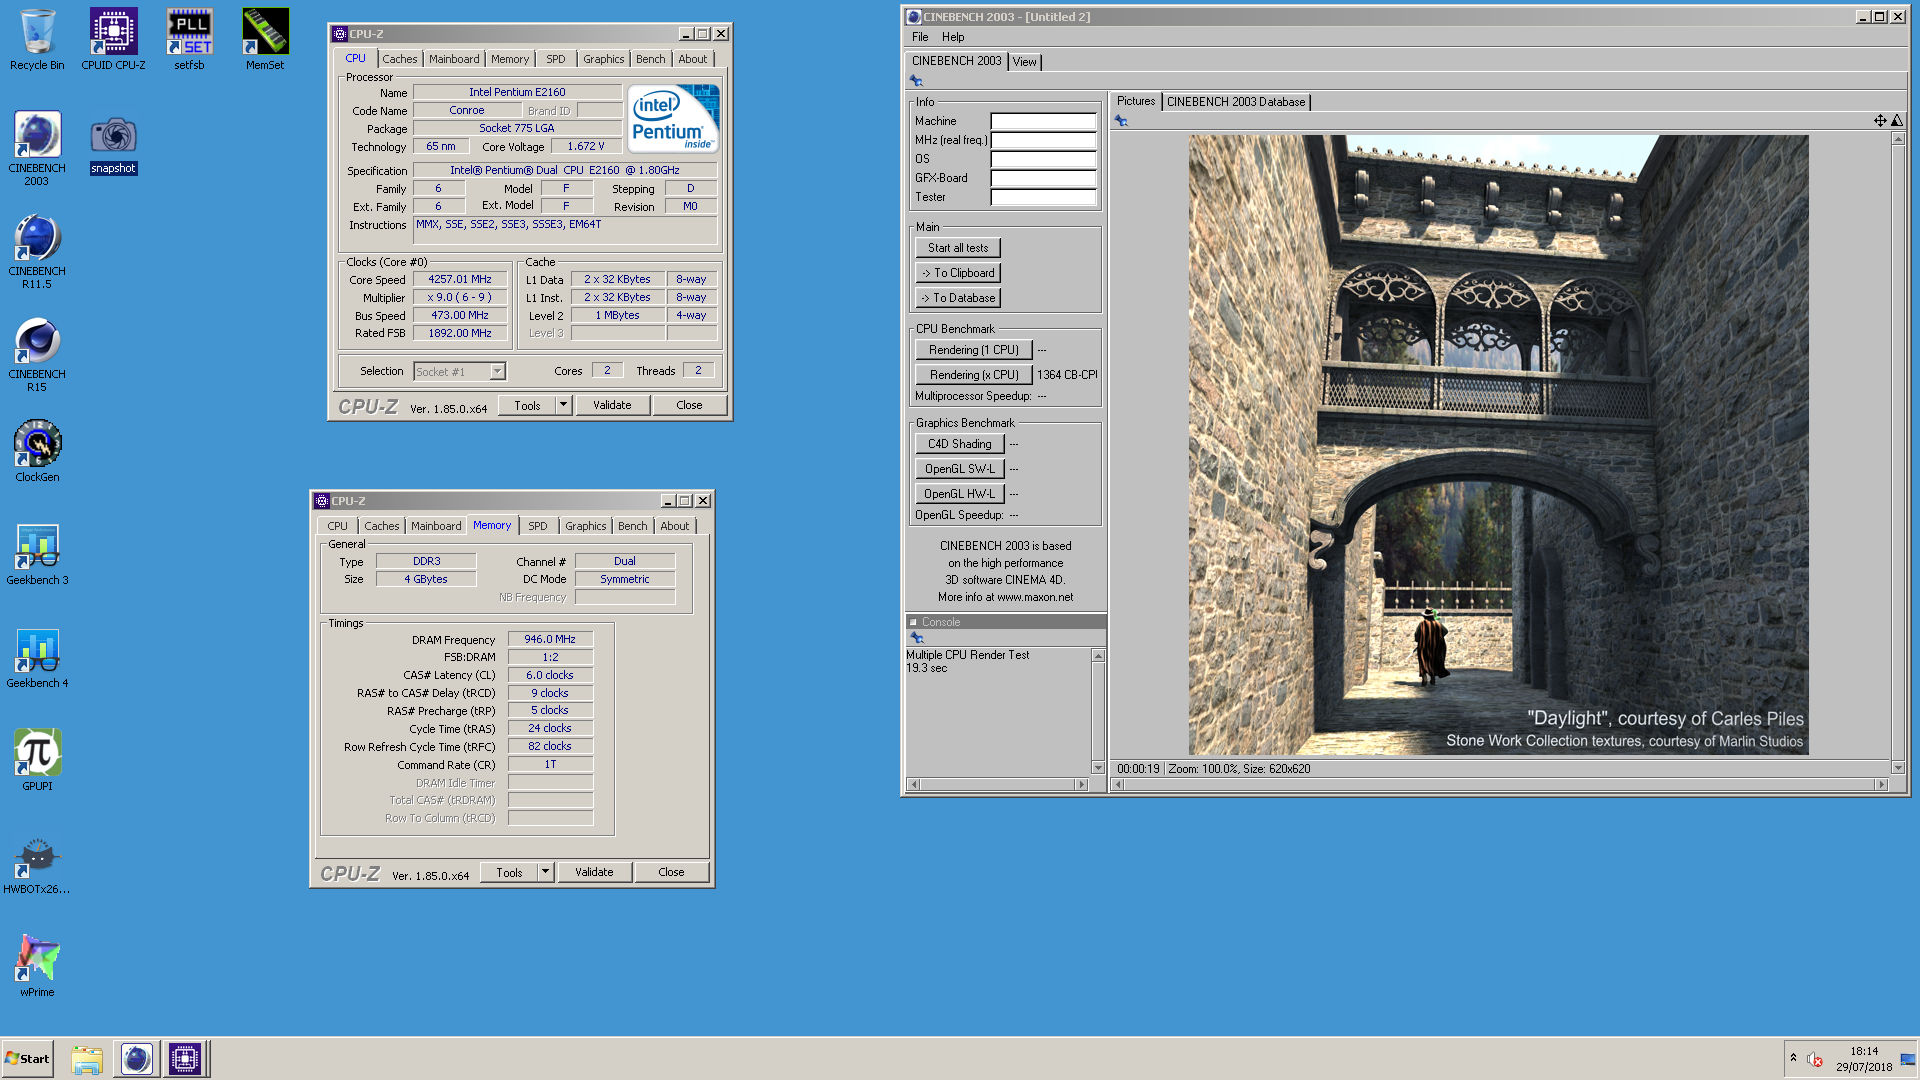Click the pin icon in Pictures panel
Screen dimensions: 1920x1080
[1121, 121]
